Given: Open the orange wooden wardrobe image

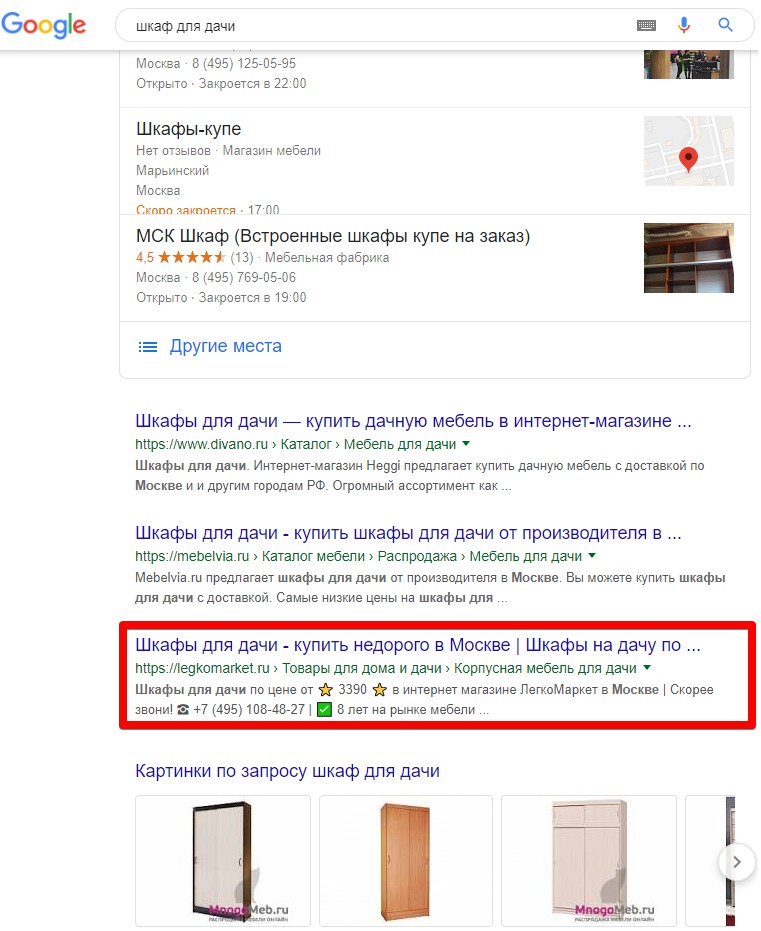Looking at the screenshot, I should click(x=405, y=861).
